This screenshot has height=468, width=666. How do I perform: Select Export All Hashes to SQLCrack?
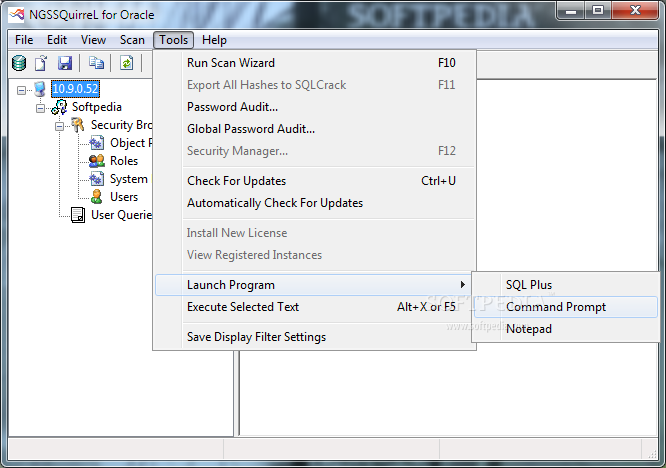(315, 85)
